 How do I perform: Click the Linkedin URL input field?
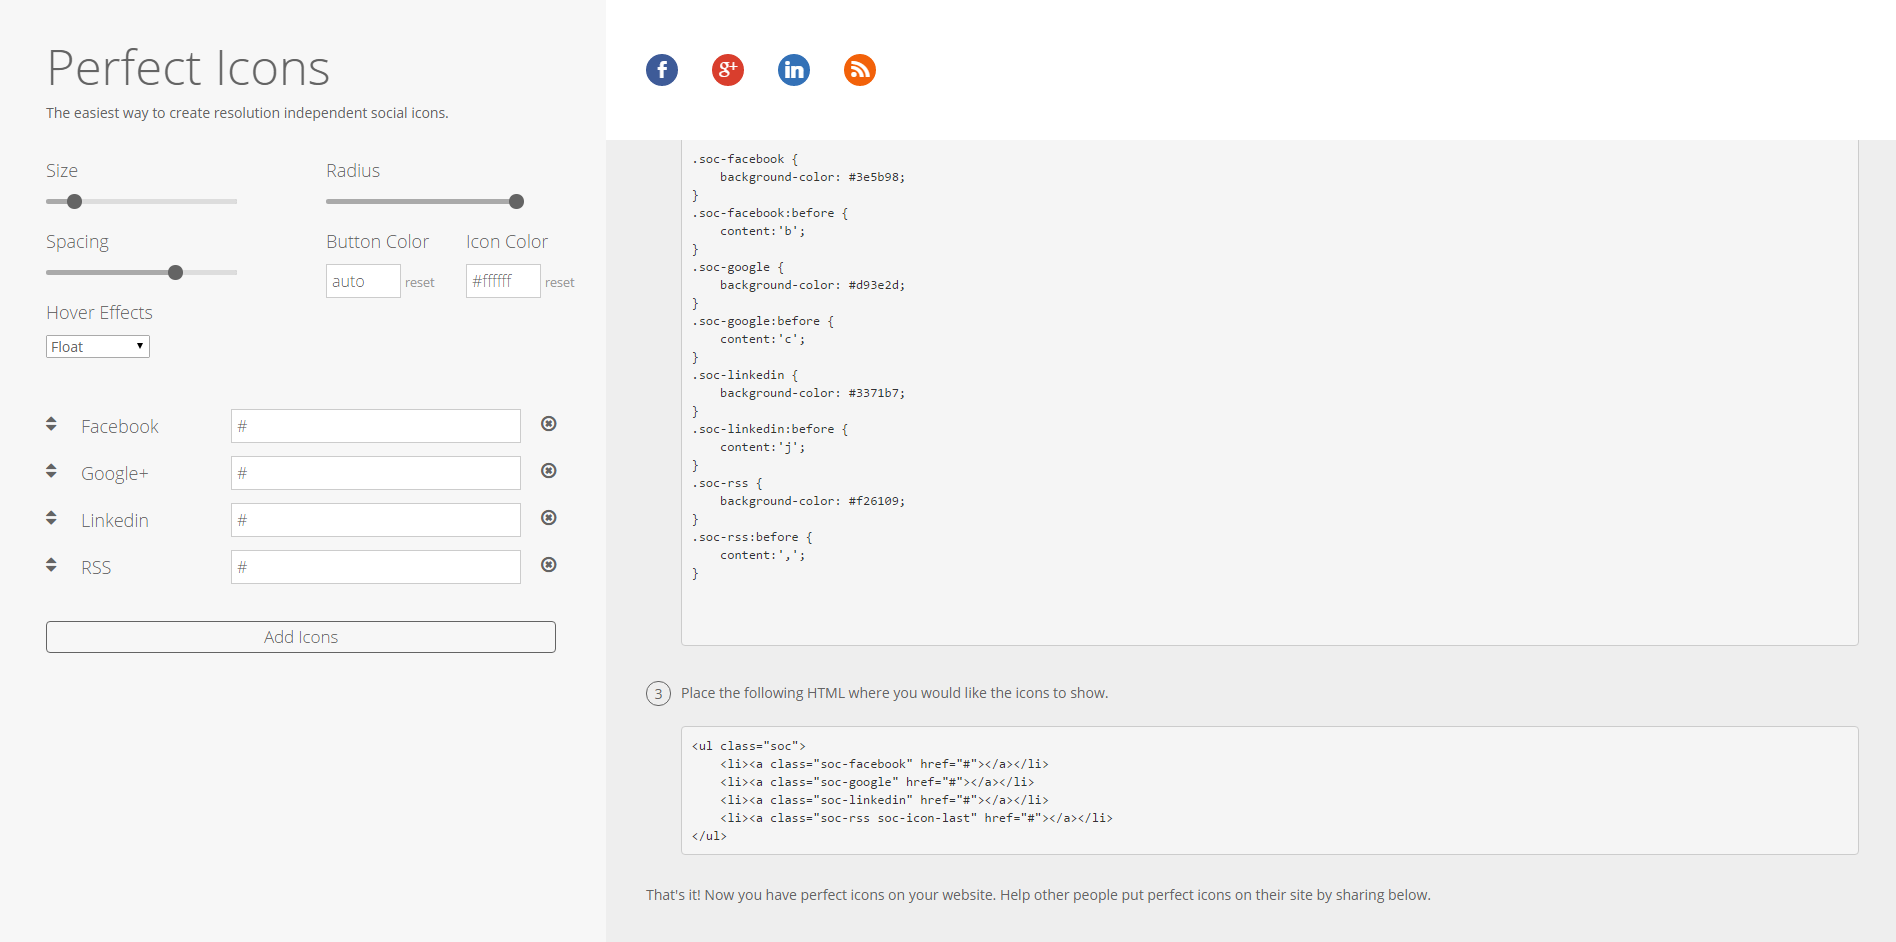point(376,520)
